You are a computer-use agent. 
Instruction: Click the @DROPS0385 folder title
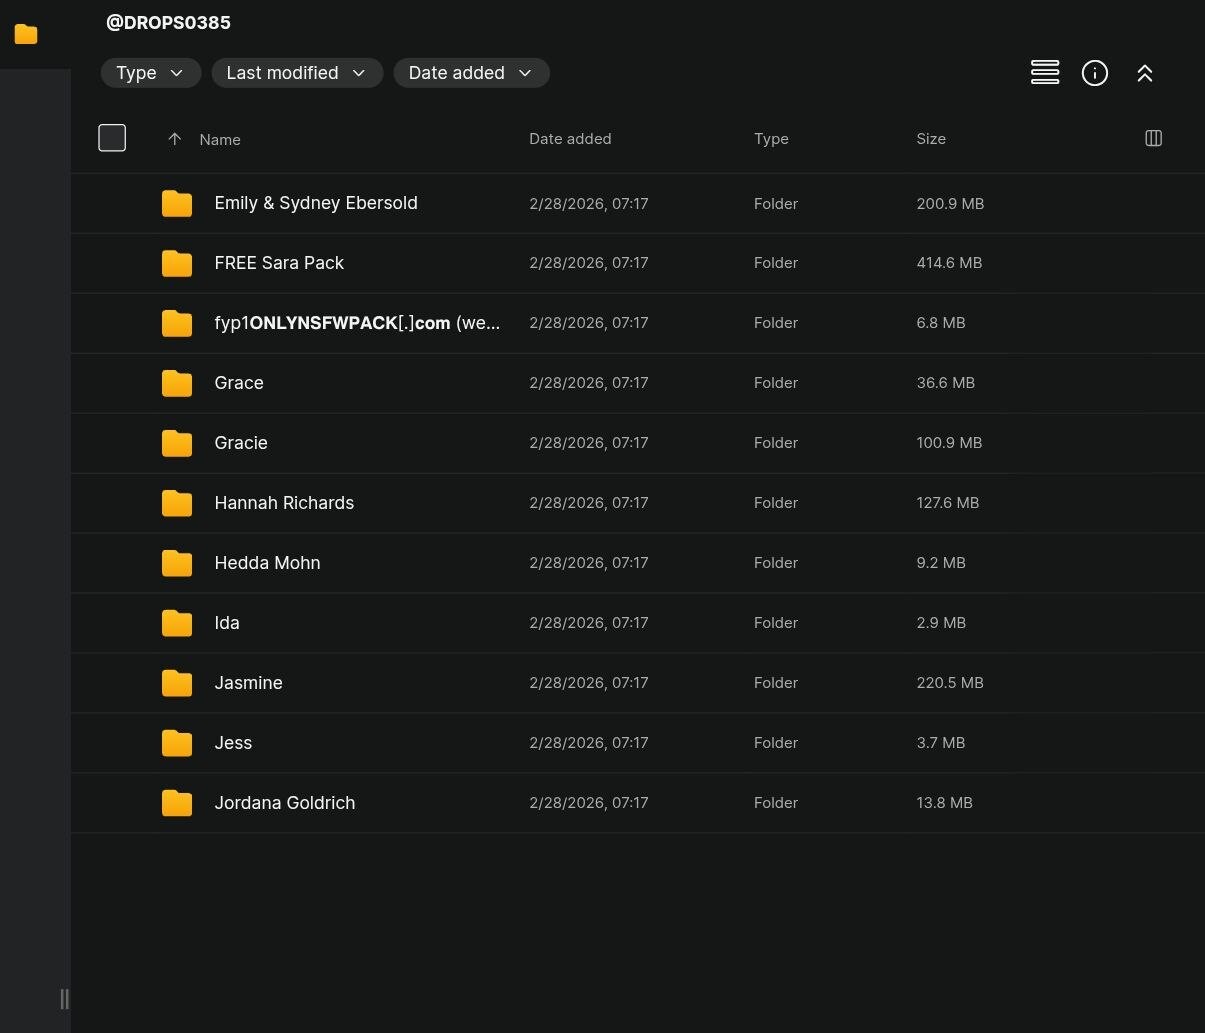168,22
